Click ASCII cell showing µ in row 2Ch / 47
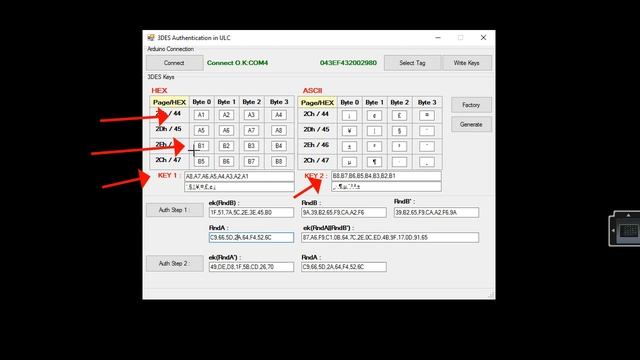 349,162
